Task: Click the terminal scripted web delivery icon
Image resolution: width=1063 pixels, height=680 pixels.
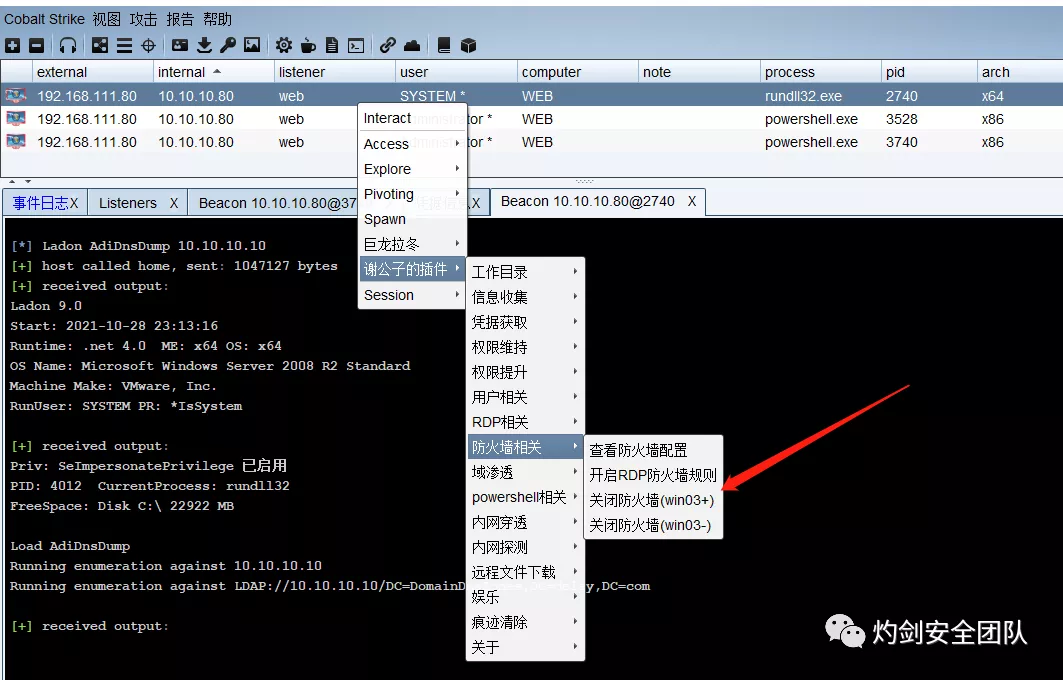Action: (356, 45)
